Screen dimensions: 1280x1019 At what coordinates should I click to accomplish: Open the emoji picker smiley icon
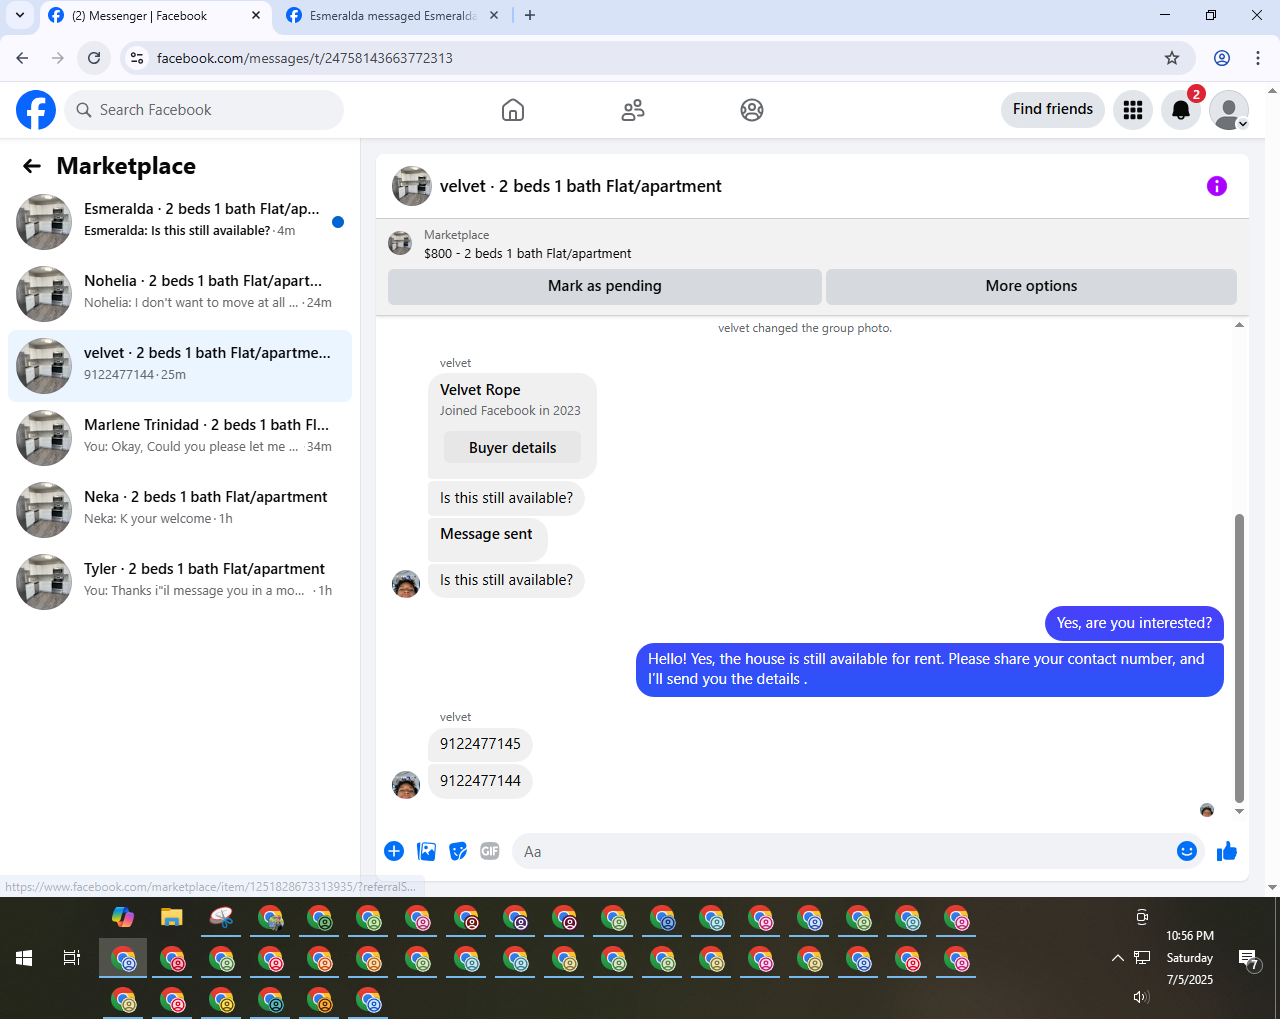[x=1187, y=851]
